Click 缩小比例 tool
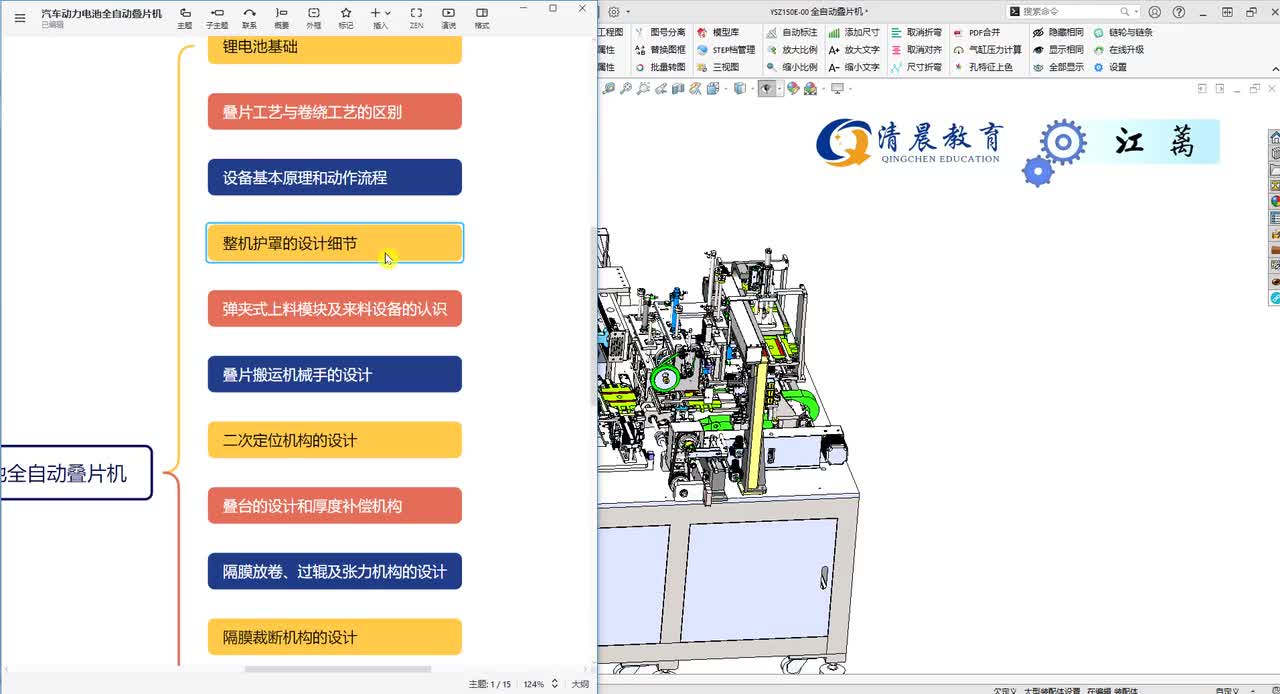 792,67
